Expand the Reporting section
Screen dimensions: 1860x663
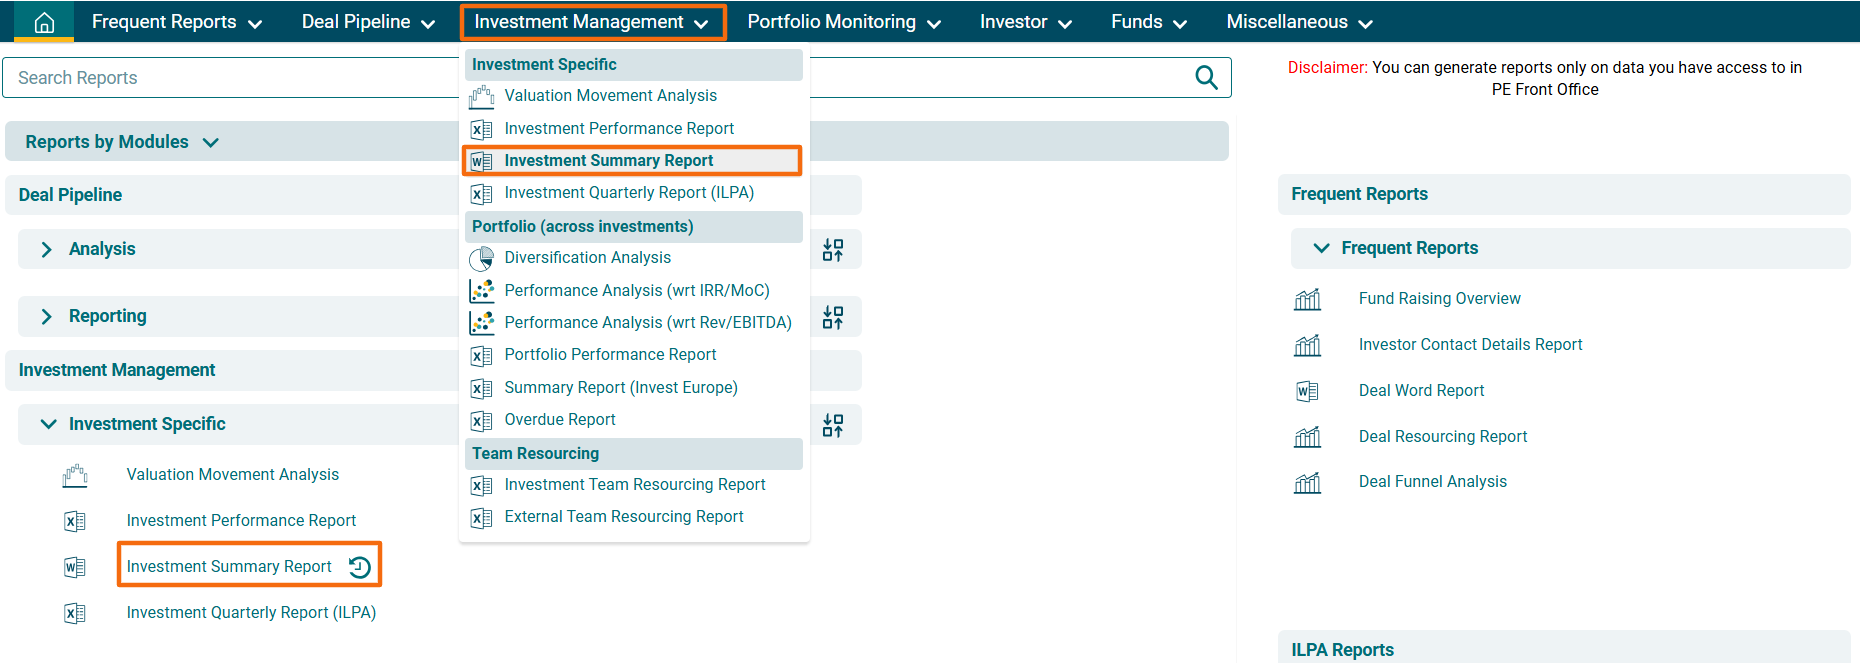coord(47,316)
